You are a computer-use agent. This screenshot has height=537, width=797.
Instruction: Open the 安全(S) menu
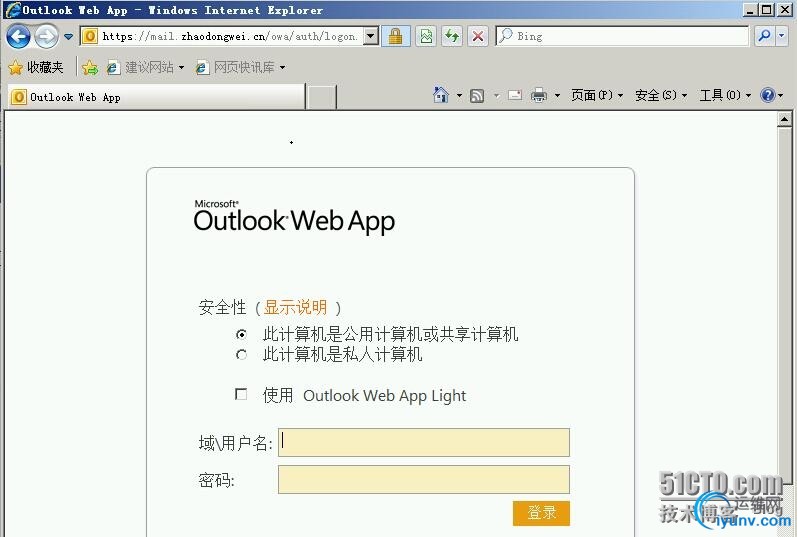click(x=661, y=95)
